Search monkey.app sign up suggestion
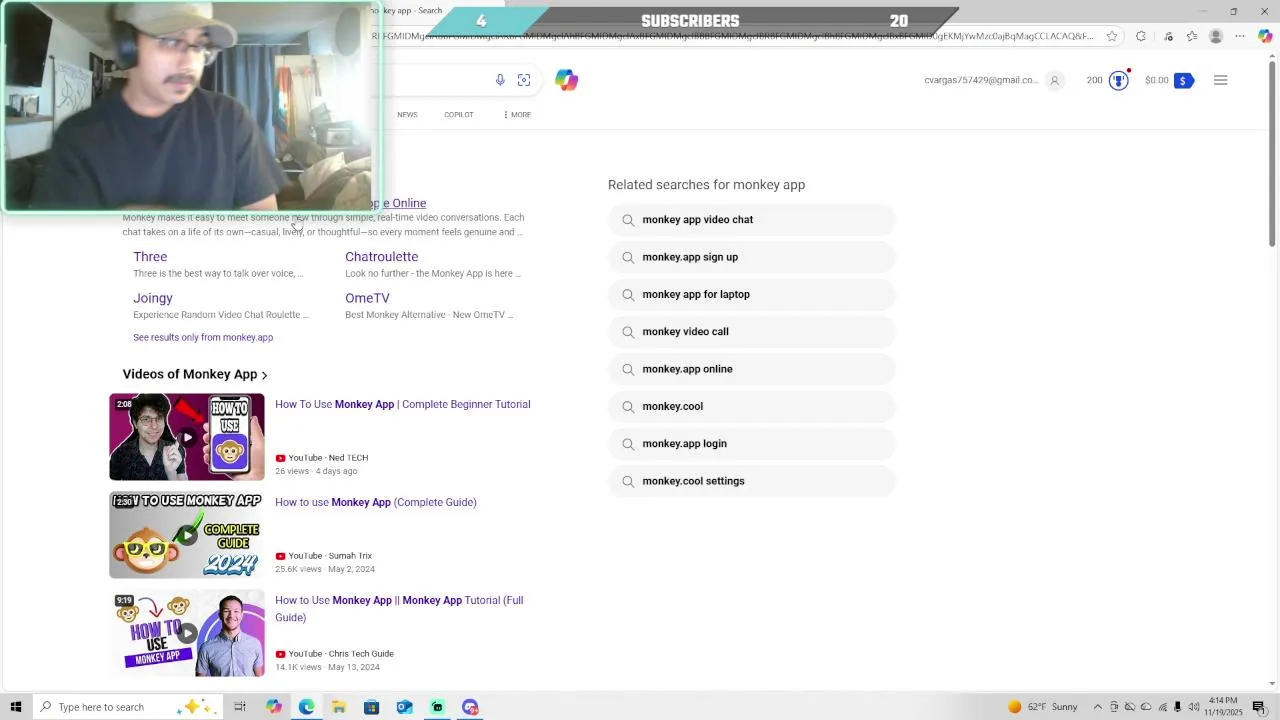Viewport: 1280px width, 720px height. coord(751,257)
